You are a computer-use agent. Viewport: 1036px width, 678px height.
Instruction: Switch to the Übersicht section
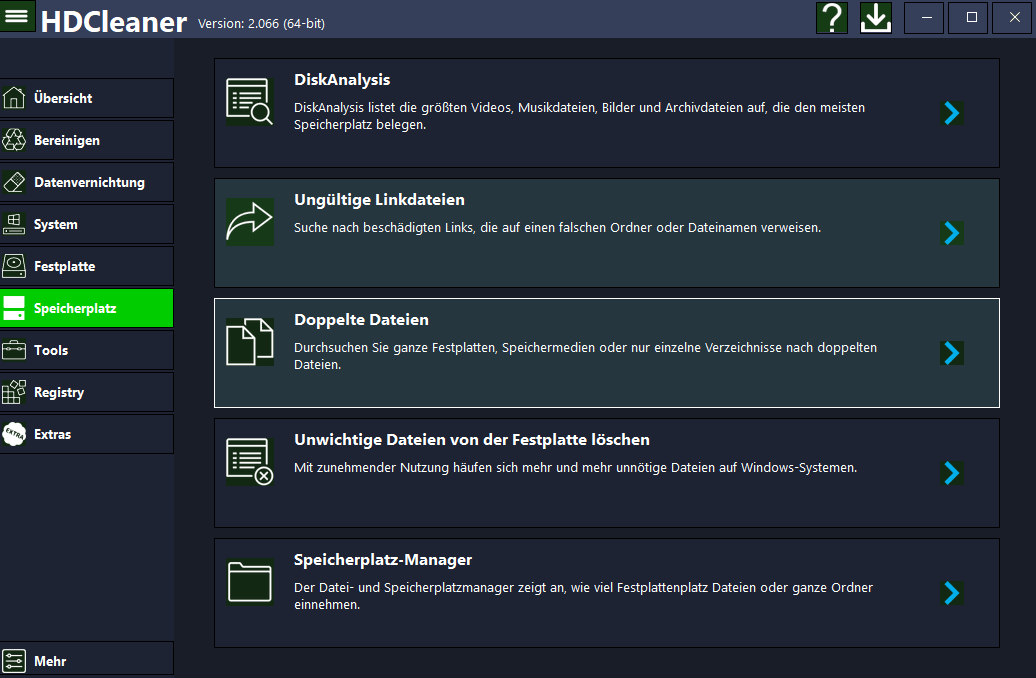[x=86, y=98]
